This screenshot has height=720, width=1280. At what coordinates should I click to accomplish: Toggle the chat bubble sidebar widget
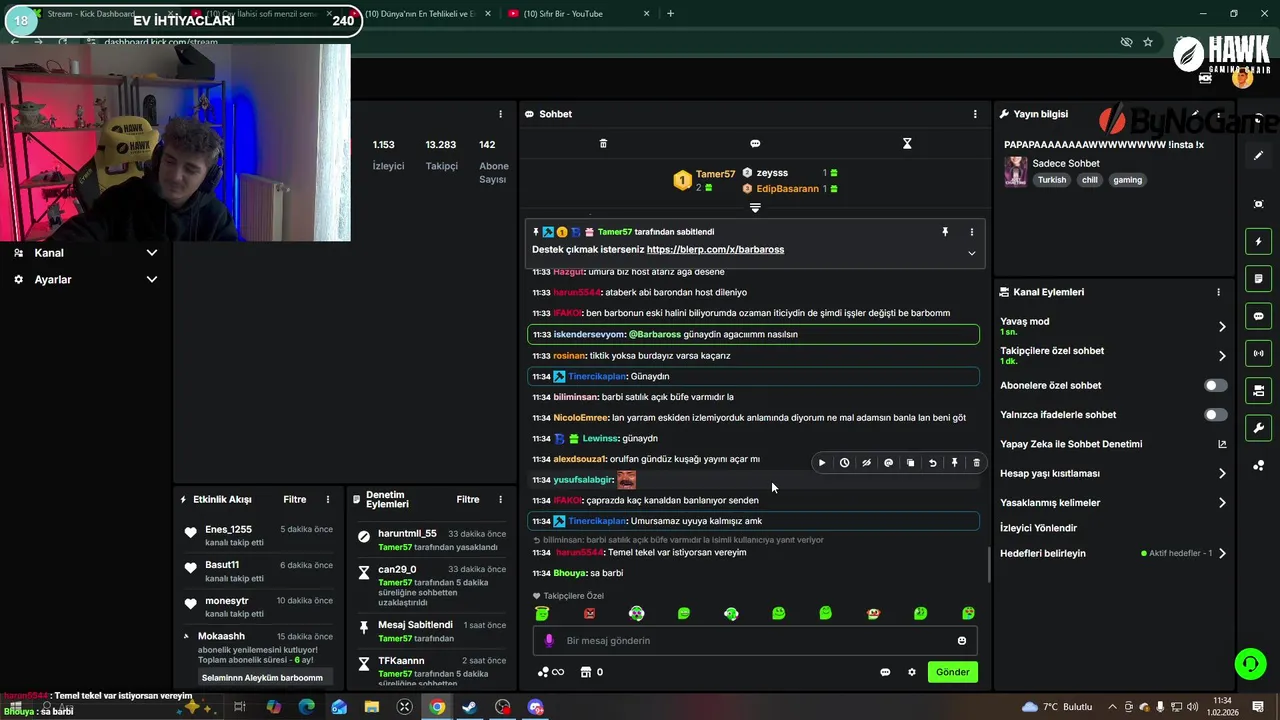tap(1259, 316)
